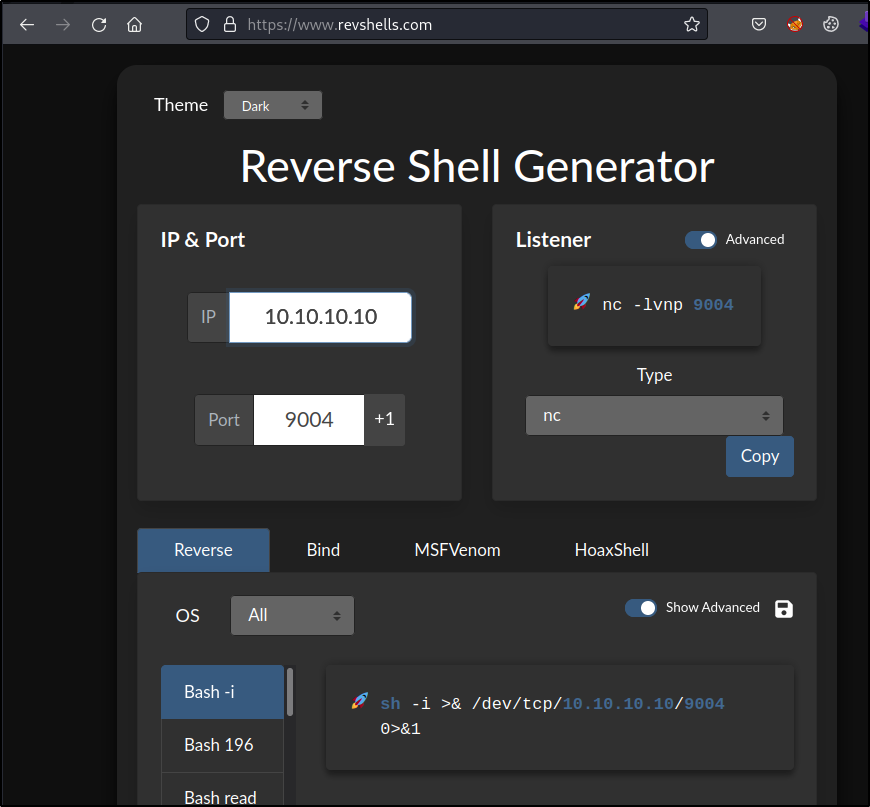Click the IP label beside the address field
870x807 pixels.
(209, 317)
